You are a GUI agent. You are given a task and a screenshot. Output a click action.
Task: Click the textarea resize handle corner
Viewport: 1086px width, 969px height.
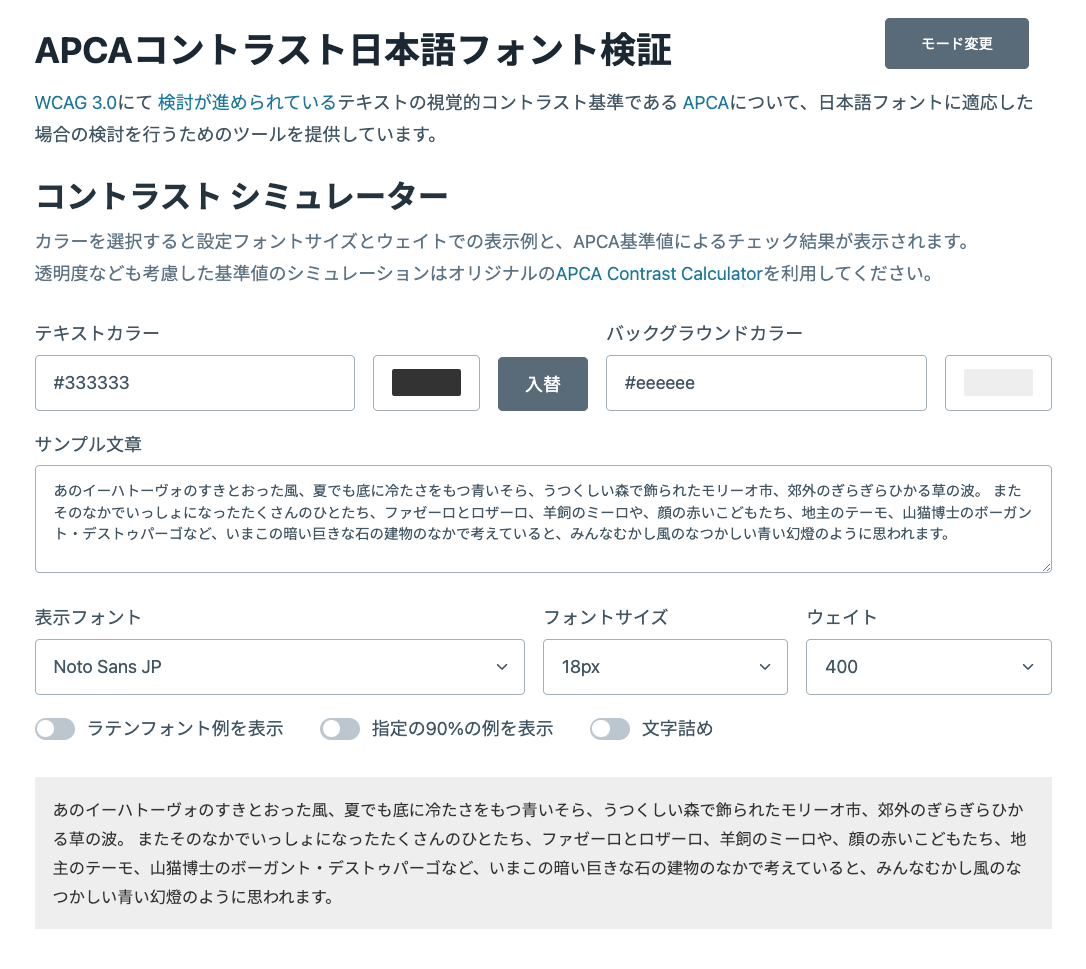click(1046, 568)
